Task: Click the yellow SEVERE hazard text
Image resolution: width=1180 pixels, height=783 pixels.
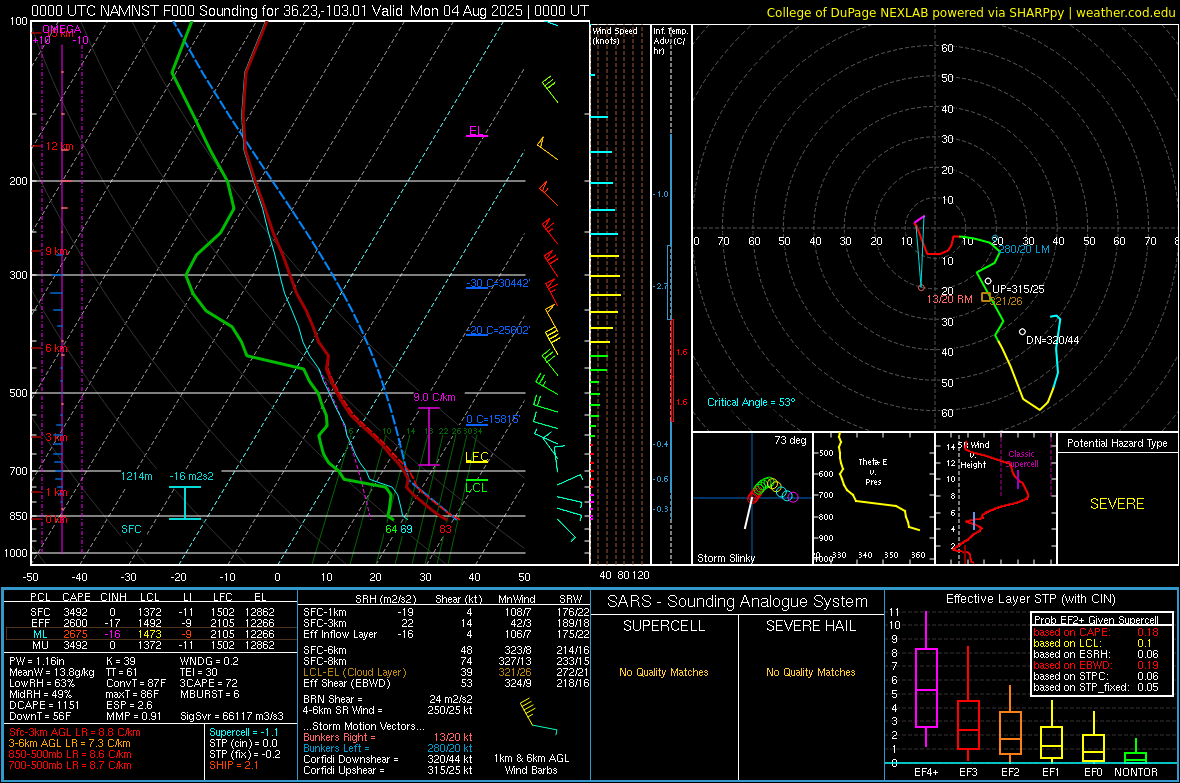Action: point(1117,504)
